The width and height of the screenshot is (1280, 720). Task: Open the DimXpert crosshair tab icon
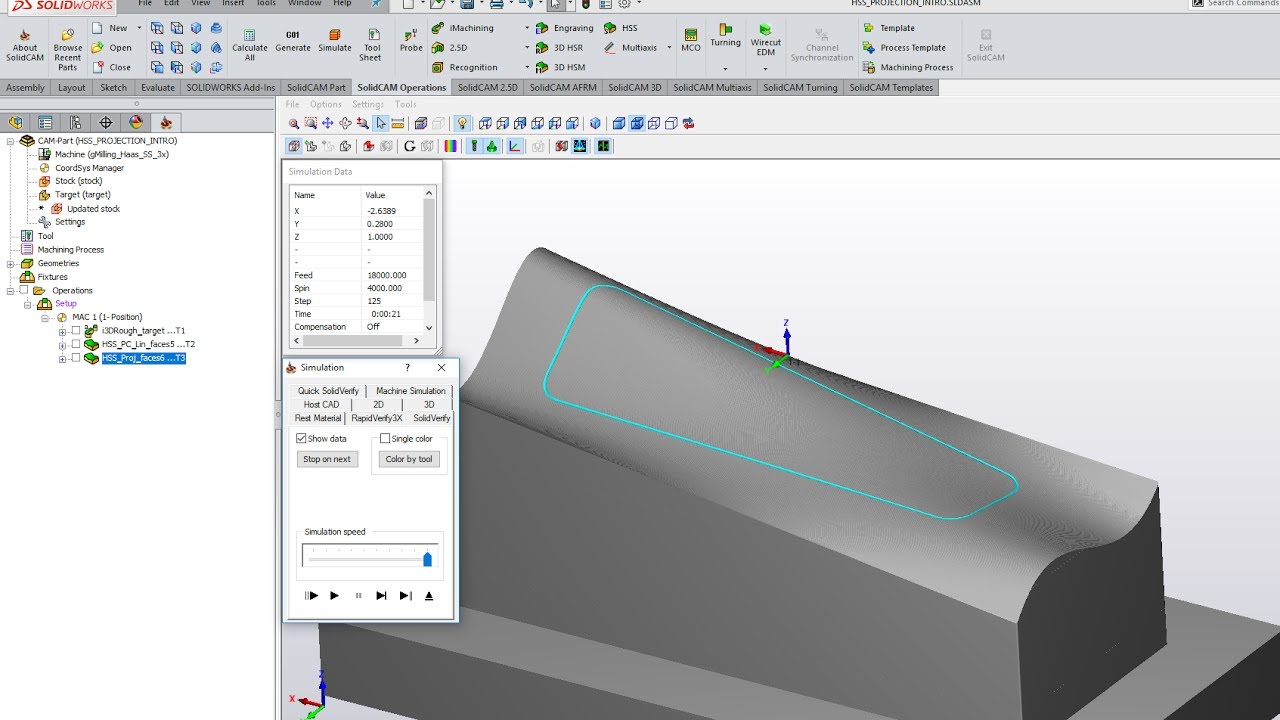point(106,122)
